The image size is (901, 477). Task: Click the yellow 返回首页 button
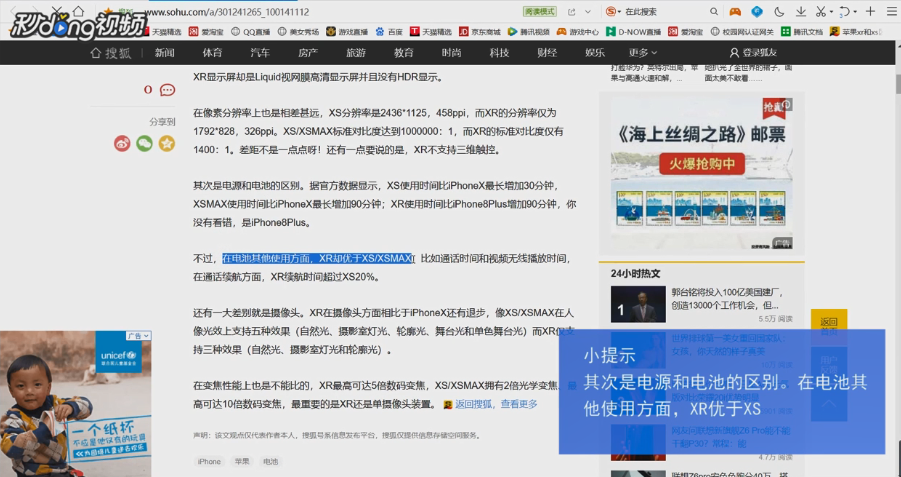[829, 326]
